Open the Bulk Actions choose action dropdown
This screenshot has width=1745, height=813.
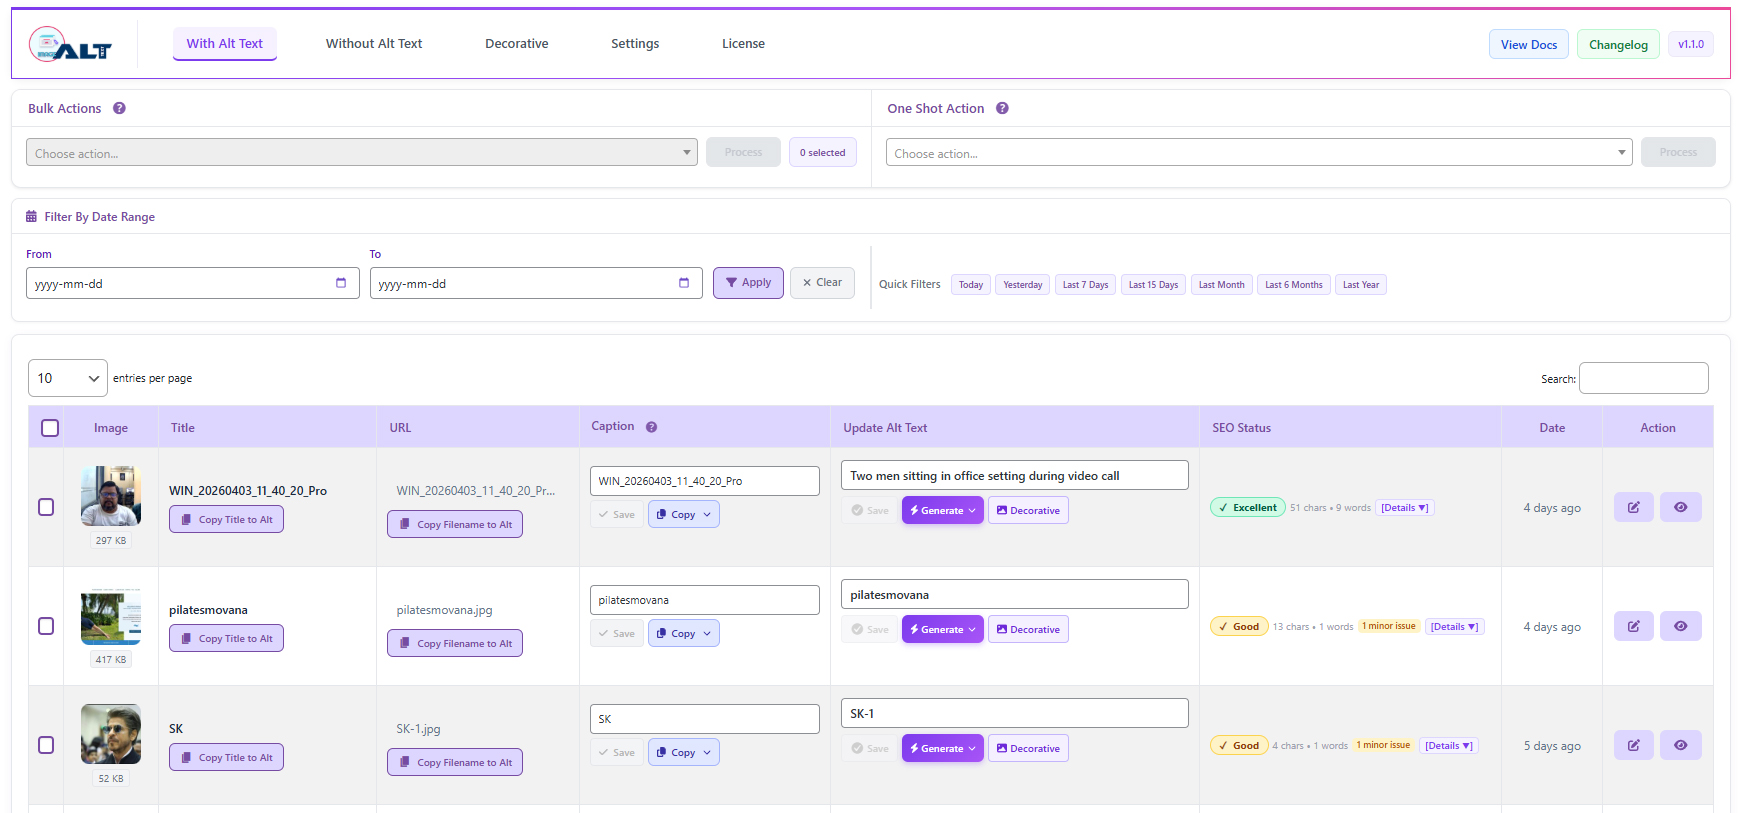(x=361, y=153)
